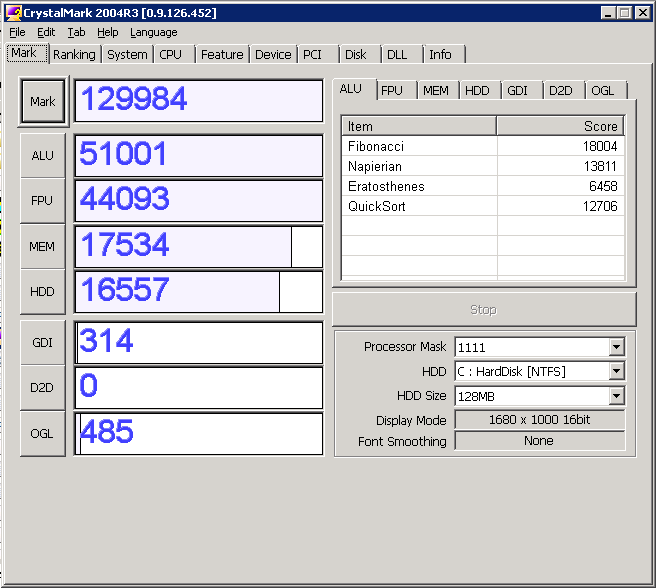Click the Stop button

point(483,310)
